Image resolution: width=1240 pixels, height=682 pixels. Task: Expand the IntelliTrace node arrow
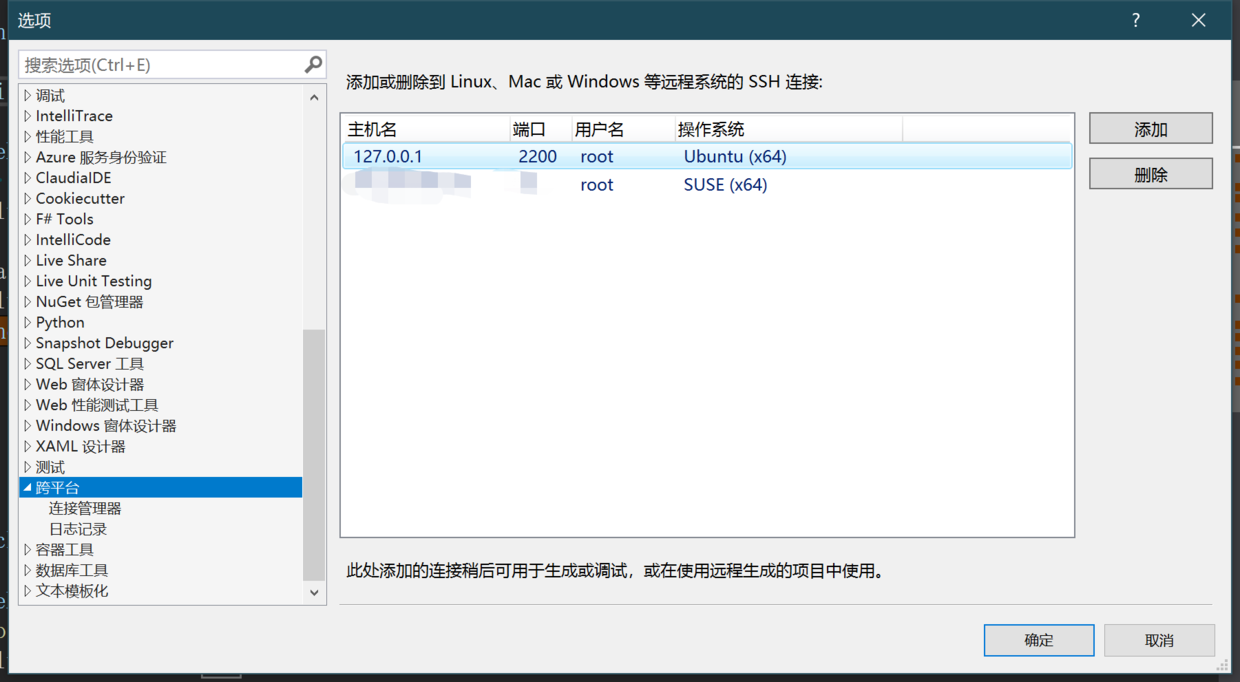[x=28, y=116]
